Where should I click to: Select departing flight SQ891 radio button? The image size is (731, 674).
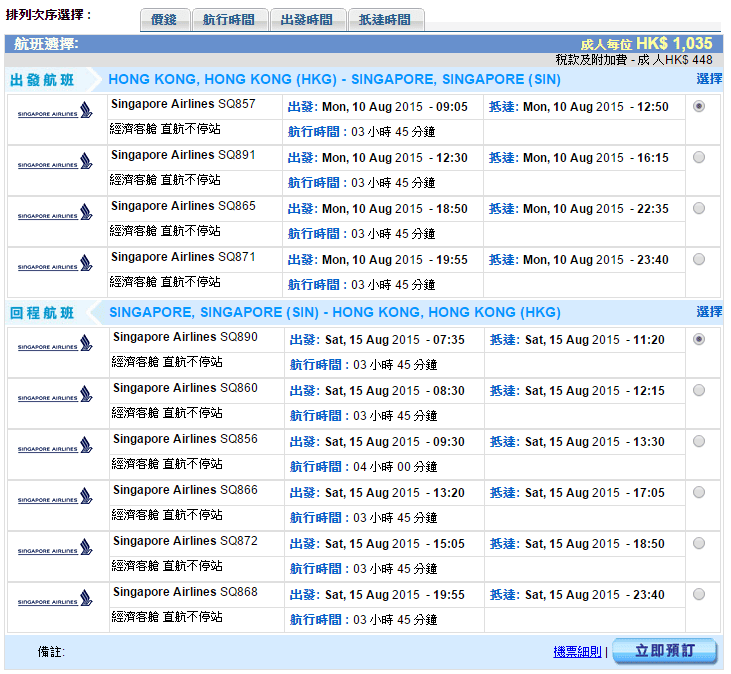[x=698, y=157]
